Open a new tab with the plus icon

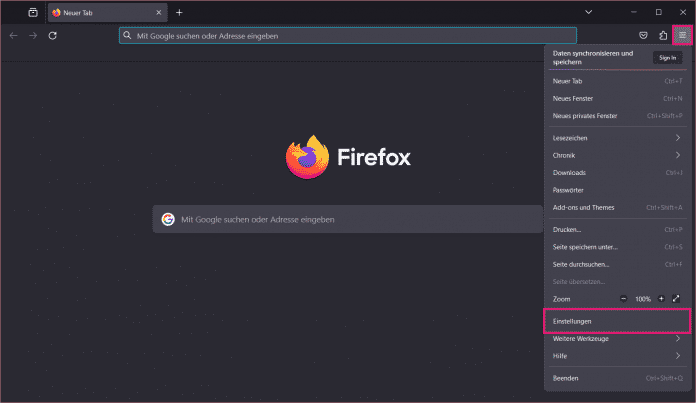[x=179, y=12]
